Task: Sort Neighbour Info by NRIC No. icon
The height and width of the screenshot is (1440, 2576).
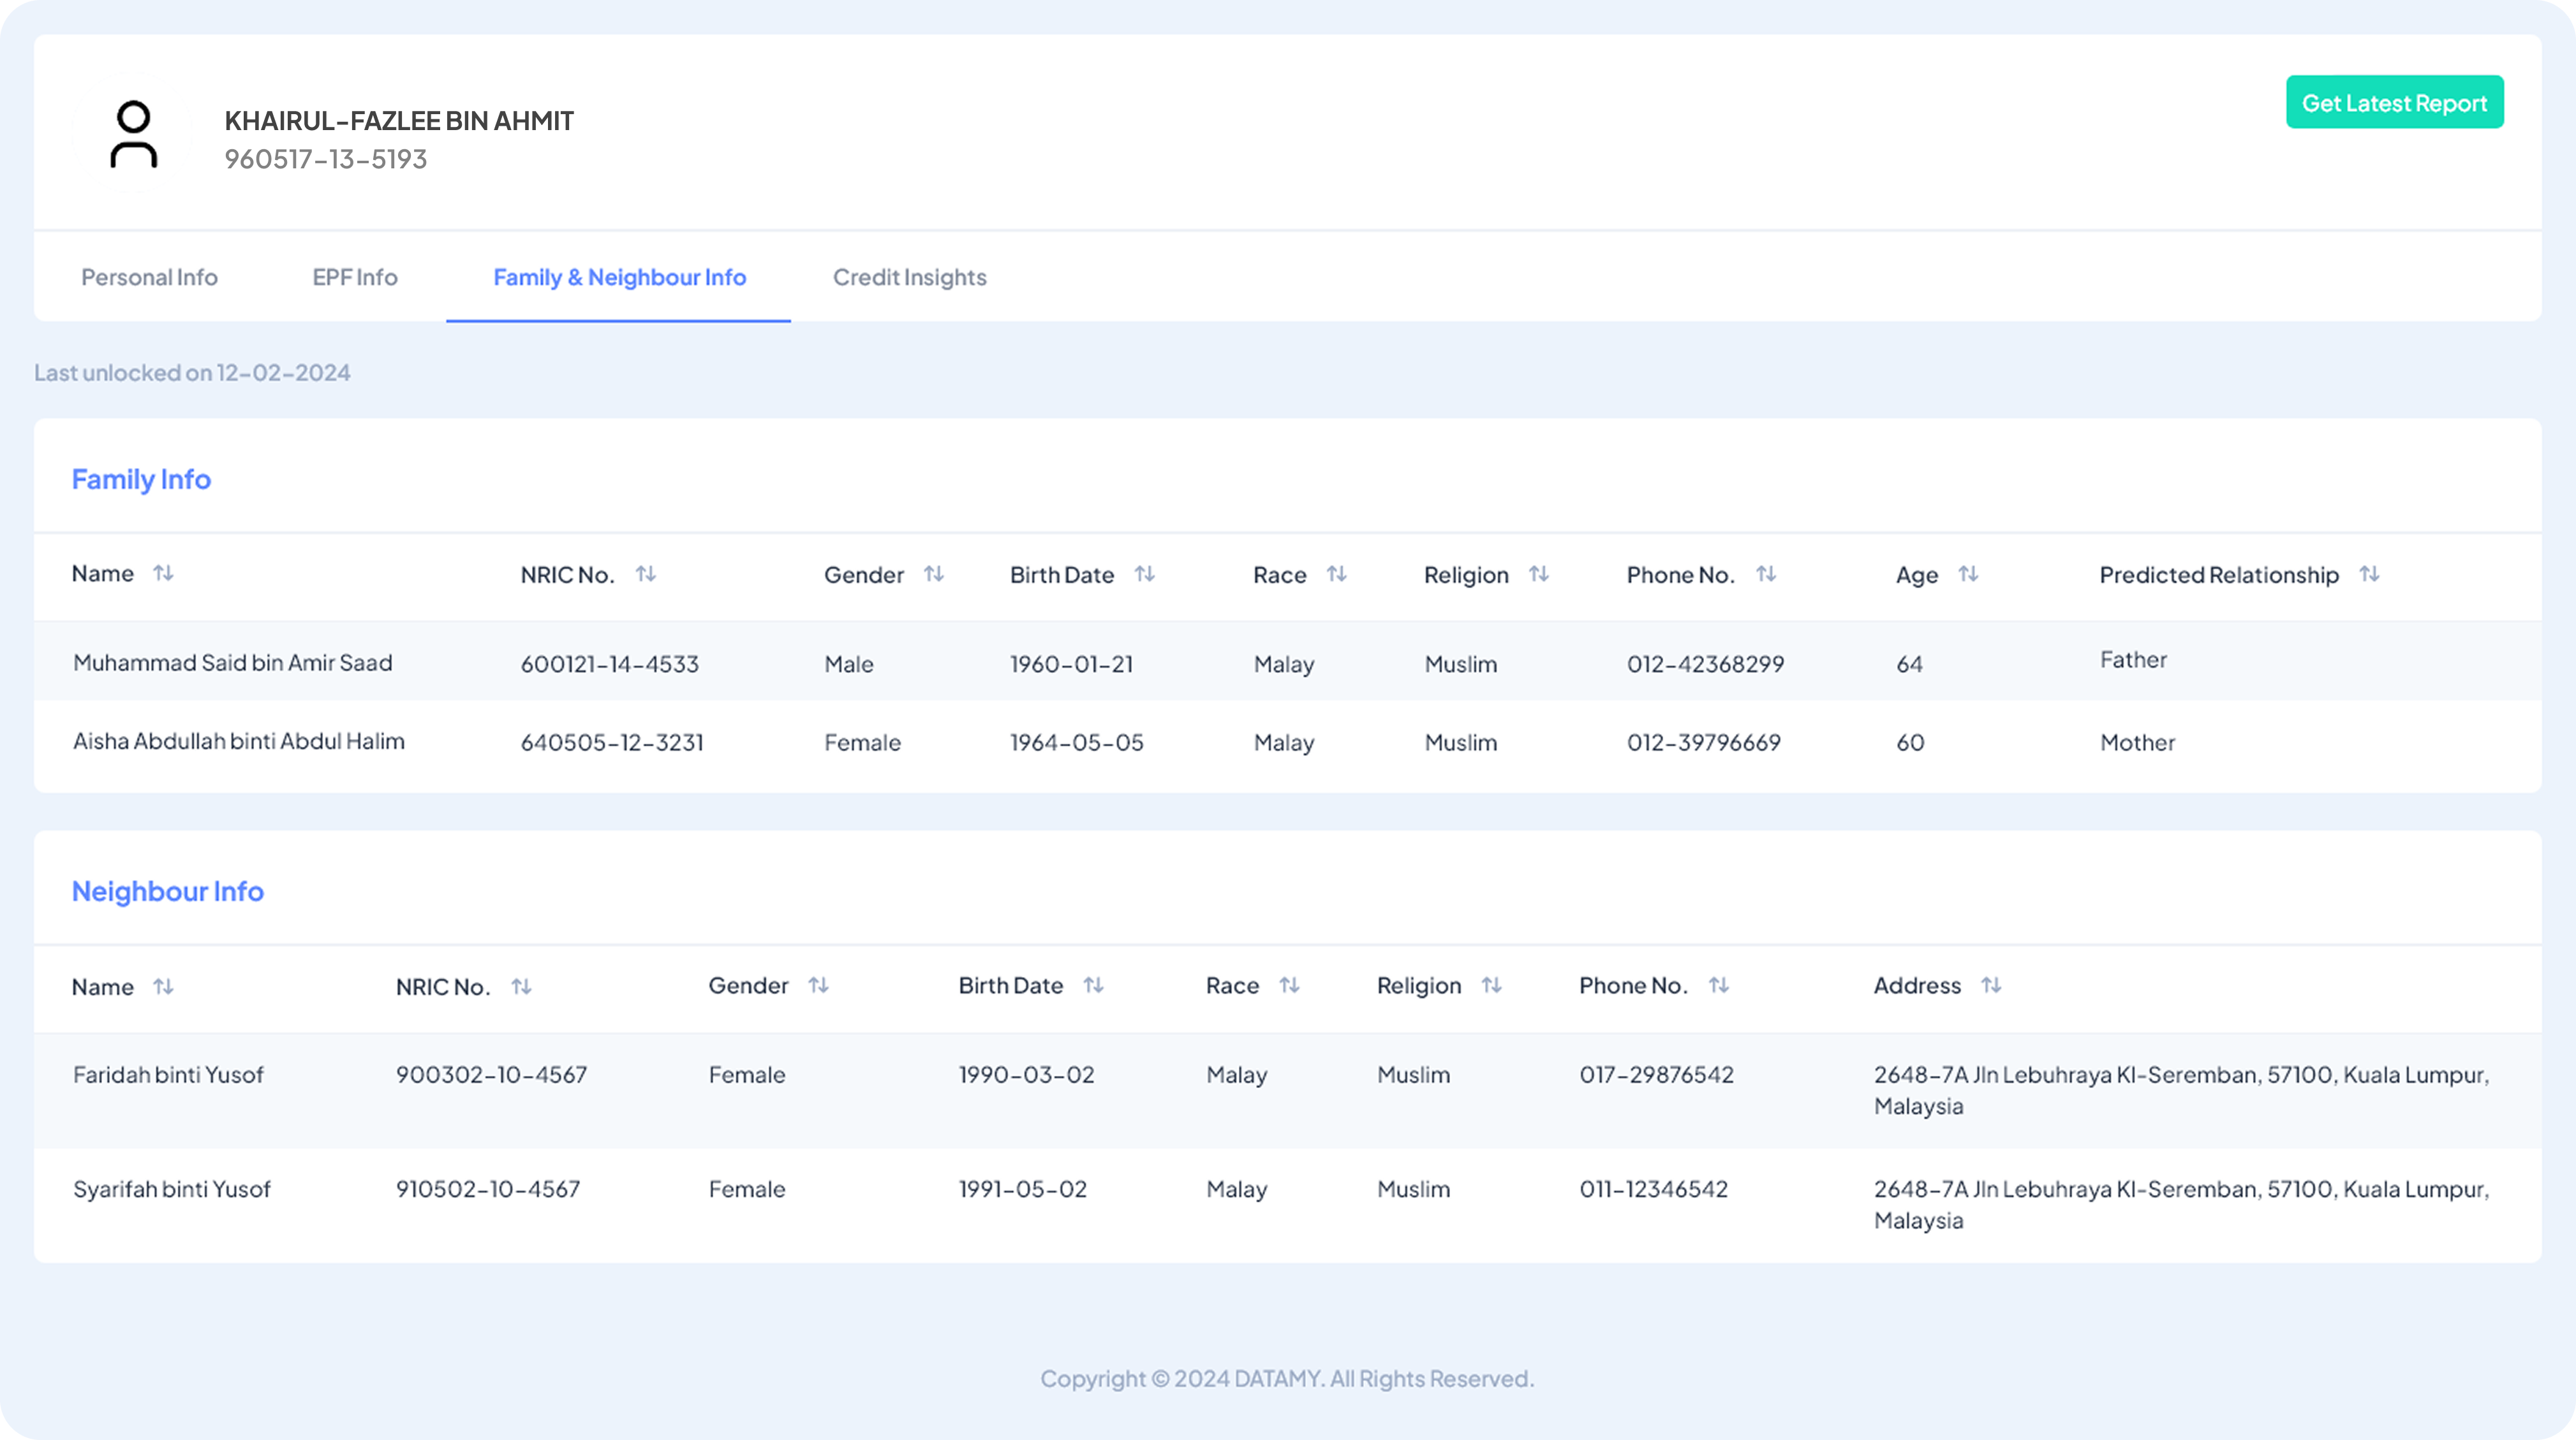Action: 521,987
